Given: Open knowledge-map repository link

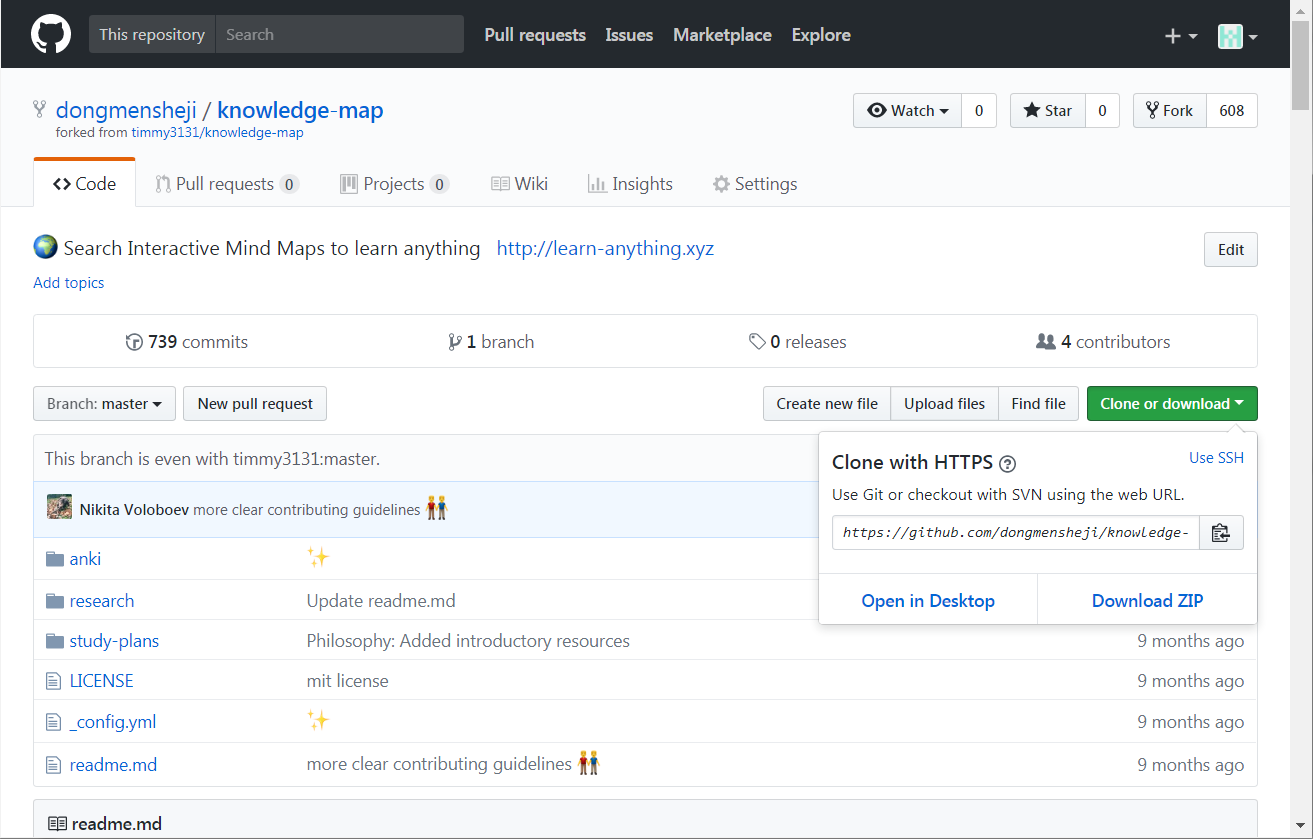Looking at the screenshot, I should [300, 110].
